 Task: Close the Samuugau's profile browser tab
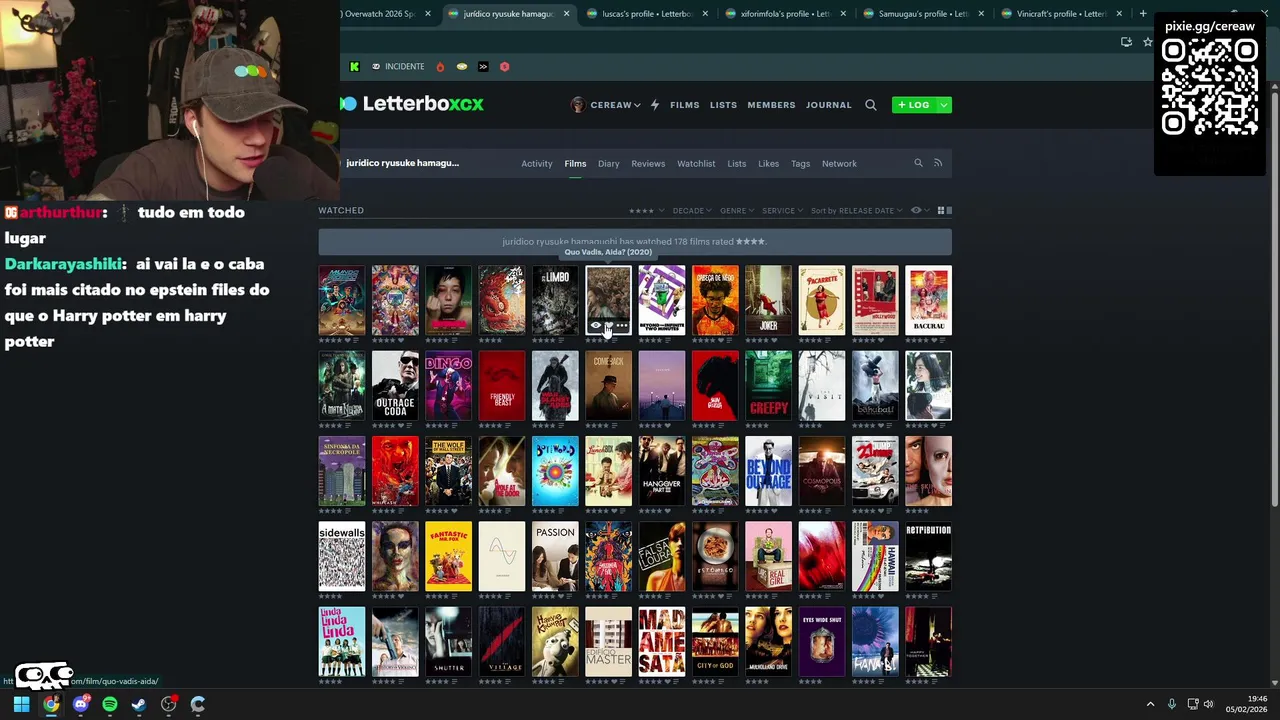pyautogui.click(x=981, y=14)
